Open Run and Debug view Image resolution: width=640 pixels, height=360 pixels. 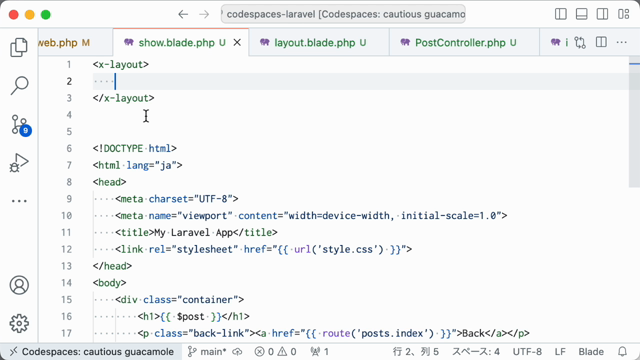[19, 162]
